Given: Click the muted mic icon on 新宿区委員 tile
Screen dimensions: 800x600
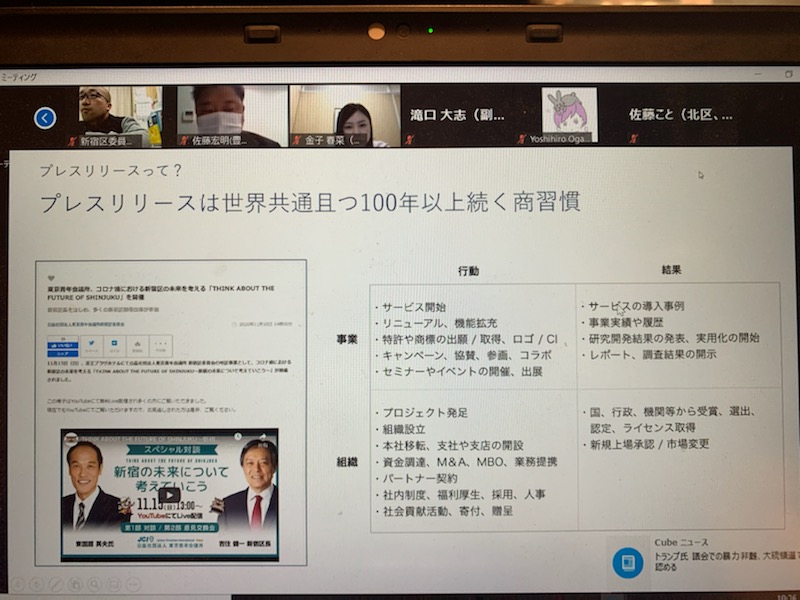Looking at the screenshot, I should click(x=72, y=141).
